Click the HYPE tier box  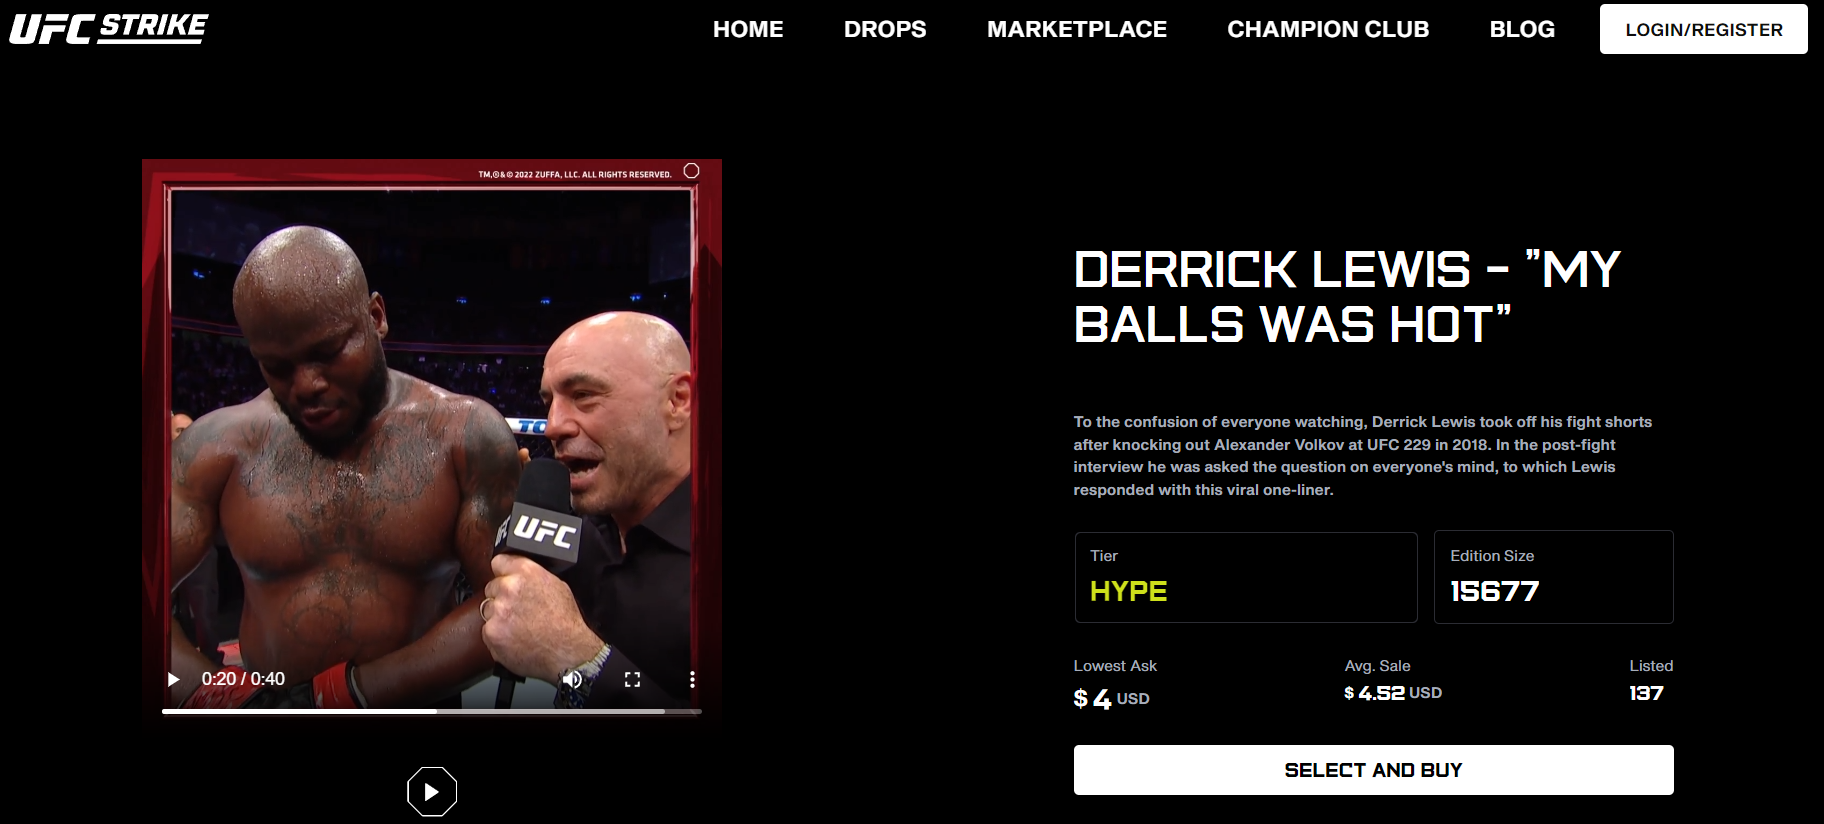[x=1246, y=577]
